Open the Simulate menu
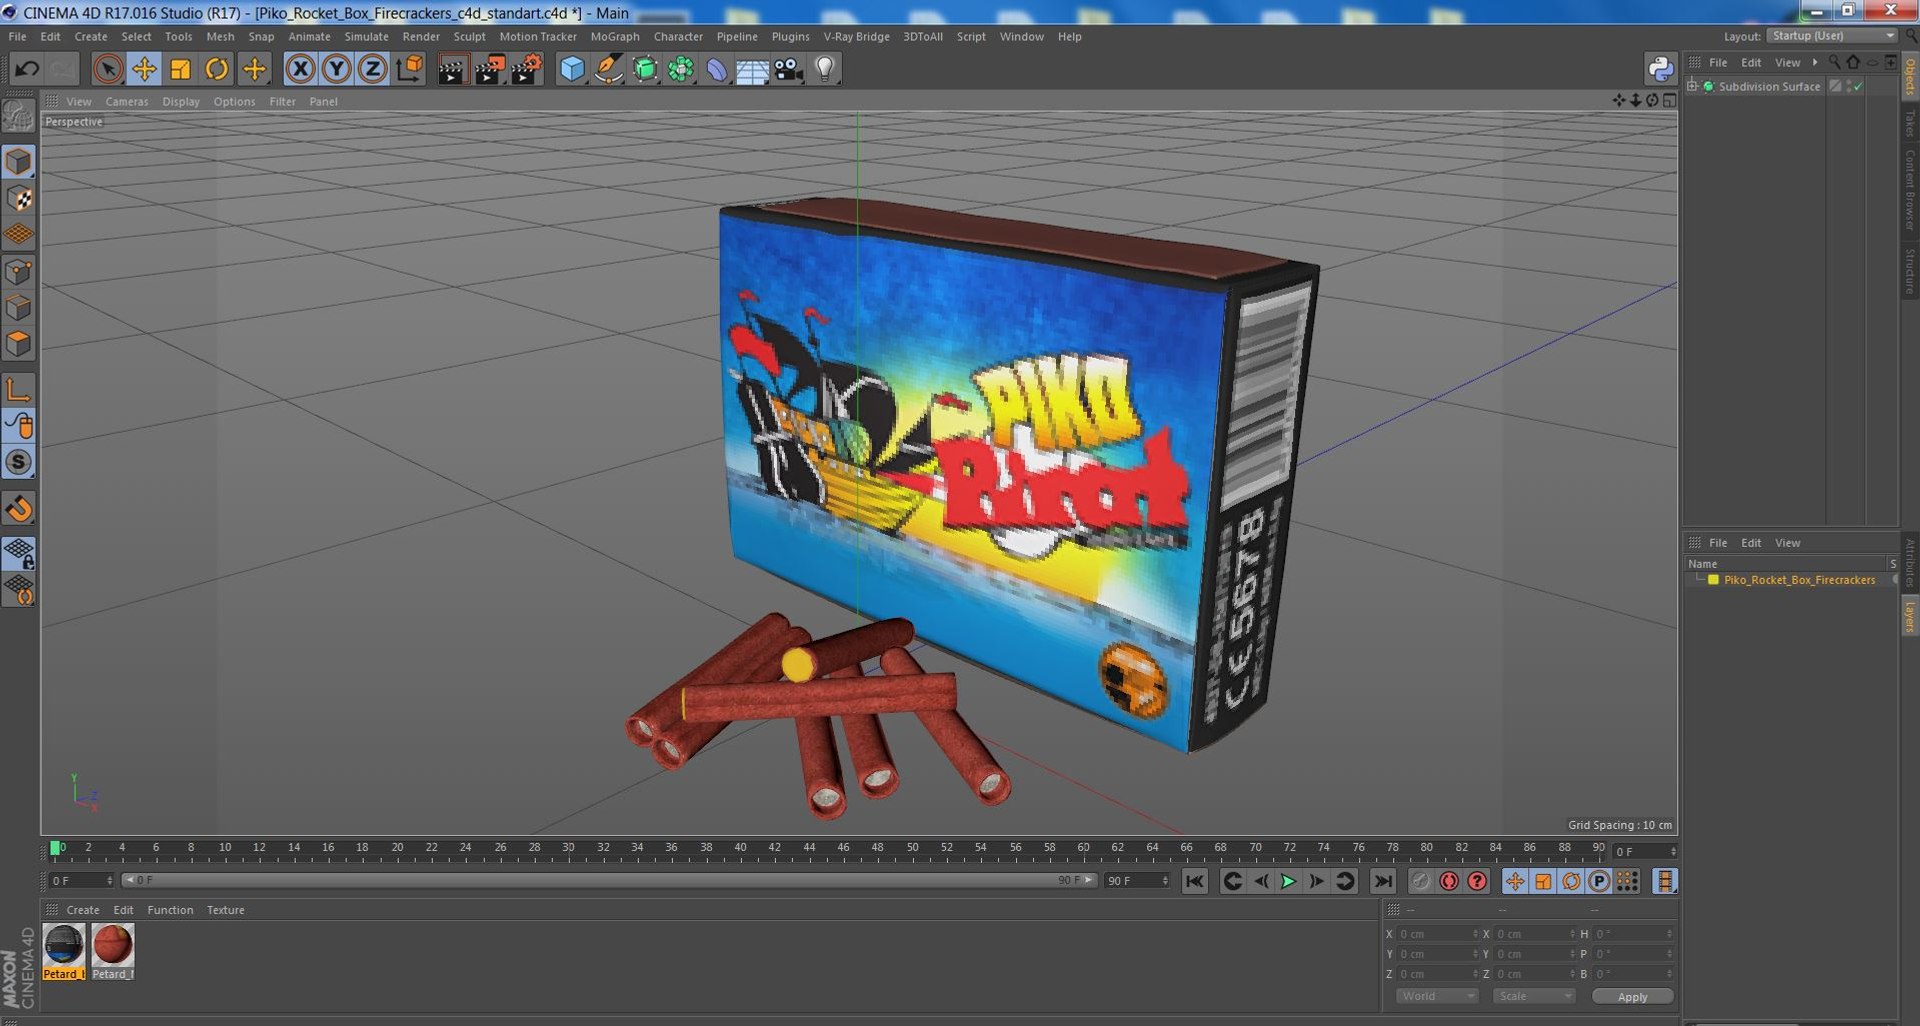Image resolution: width=1920 pixels, height=1026 pixels. click(366, 37)
